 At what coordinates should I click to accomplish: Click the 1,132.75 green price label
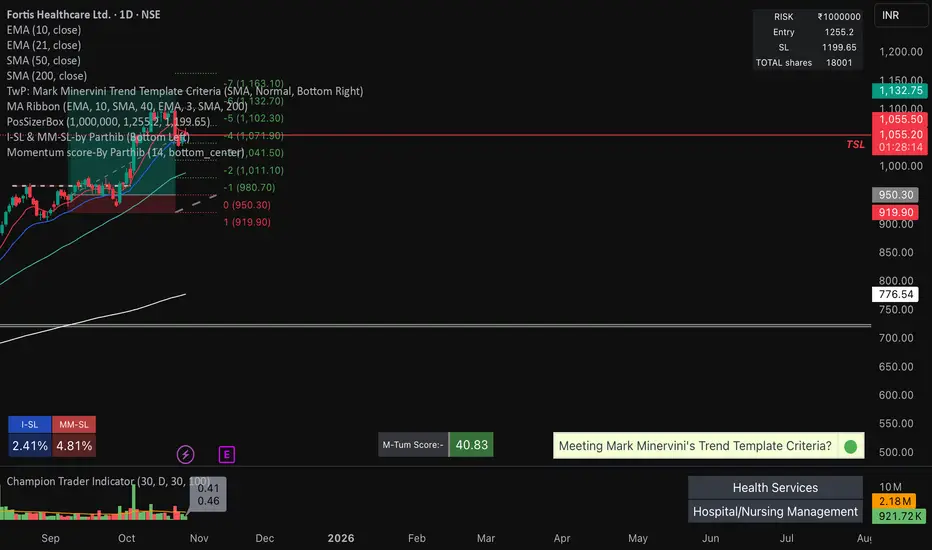[900, 90]
